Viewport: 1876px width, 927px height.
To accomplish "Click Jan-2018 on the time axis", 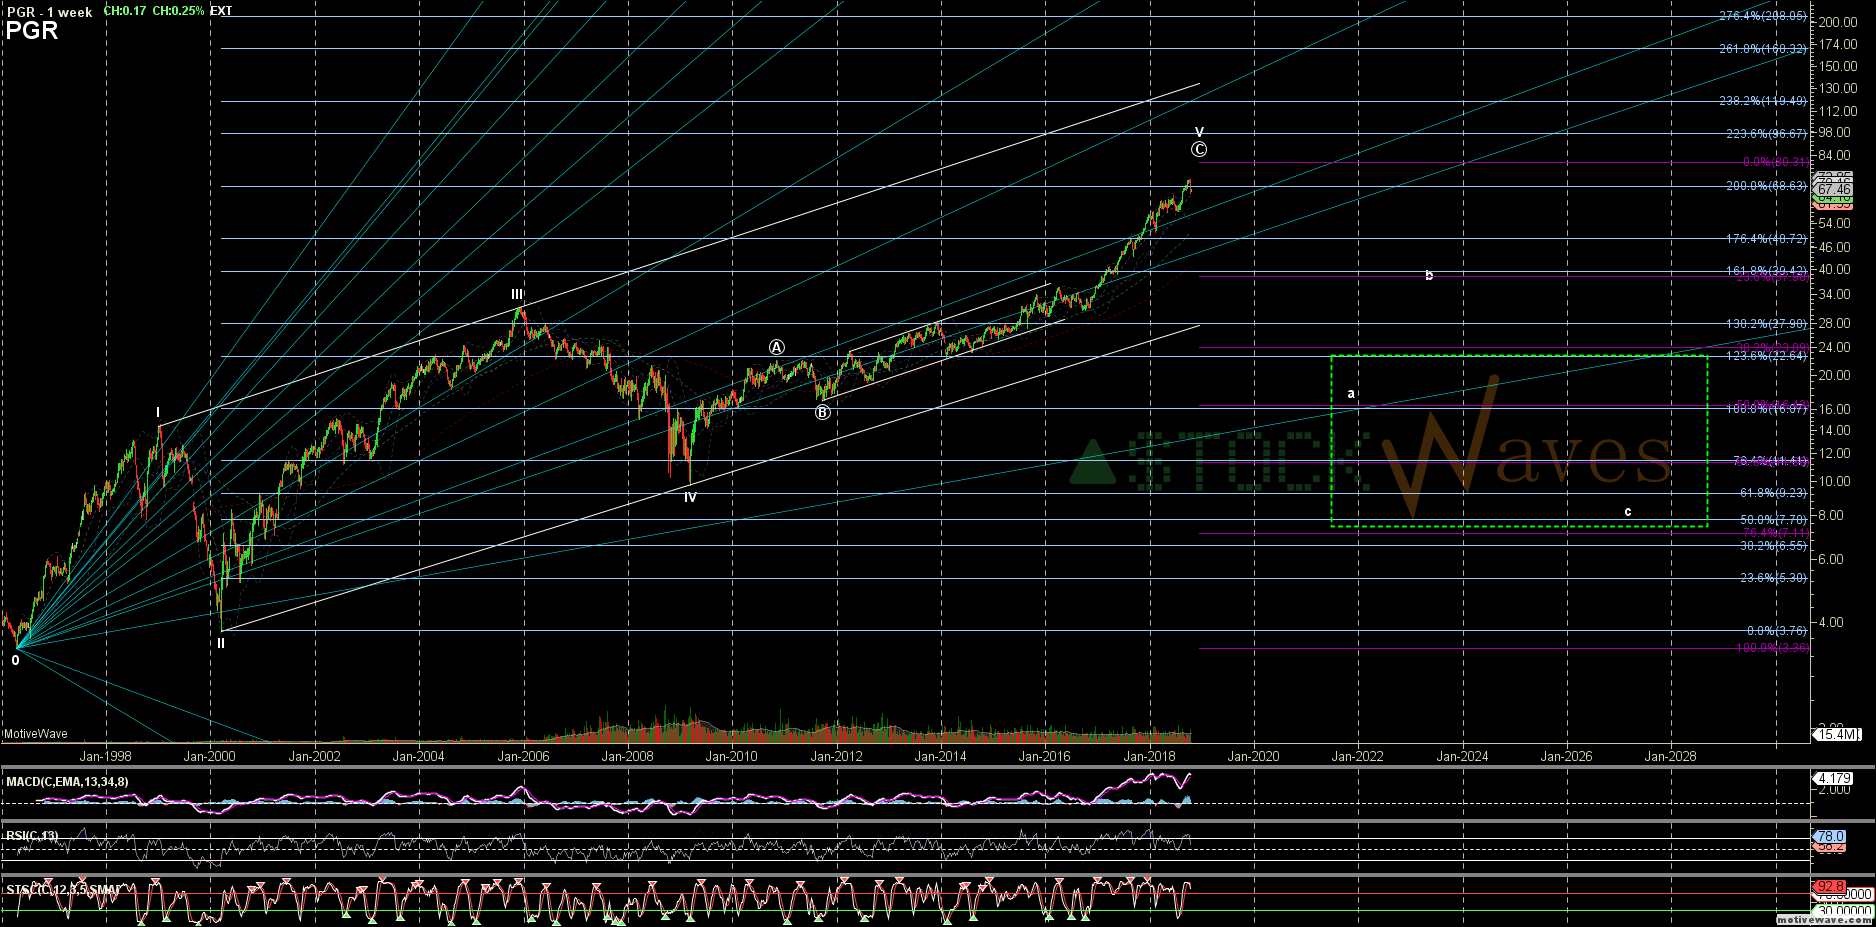I will coord(1149,756).
